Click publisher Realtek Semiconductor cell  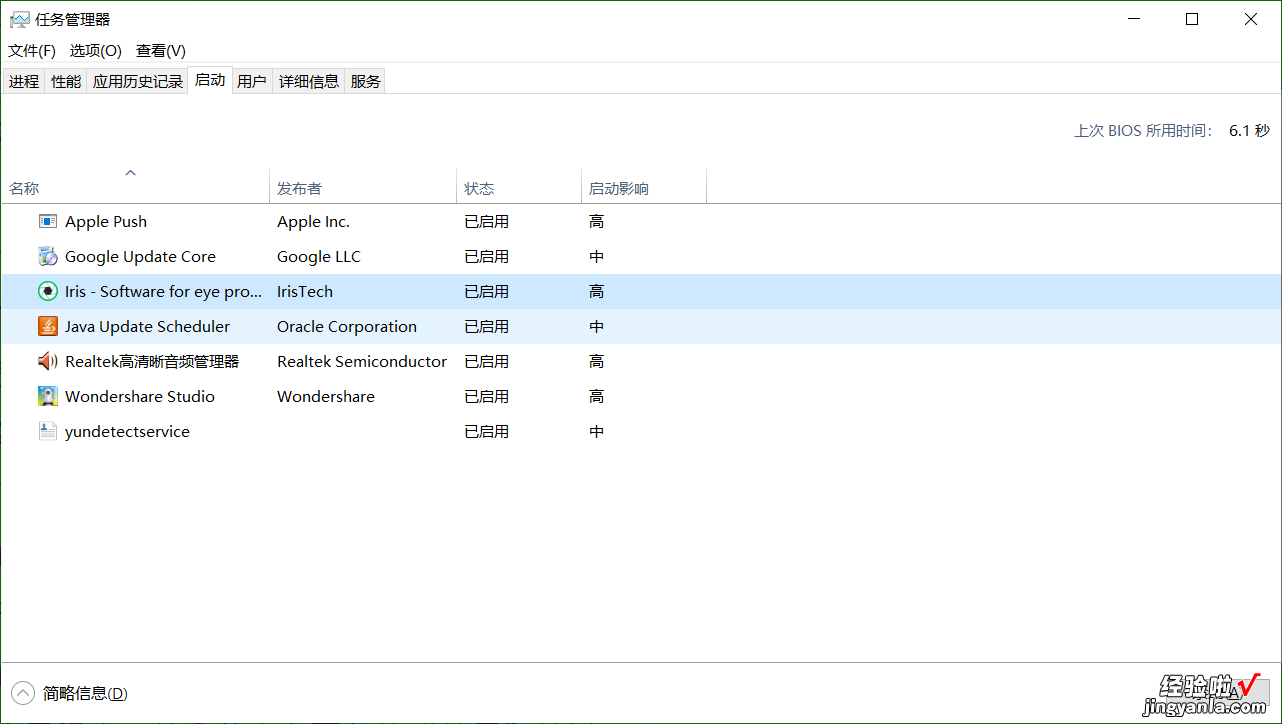[362, 361]
